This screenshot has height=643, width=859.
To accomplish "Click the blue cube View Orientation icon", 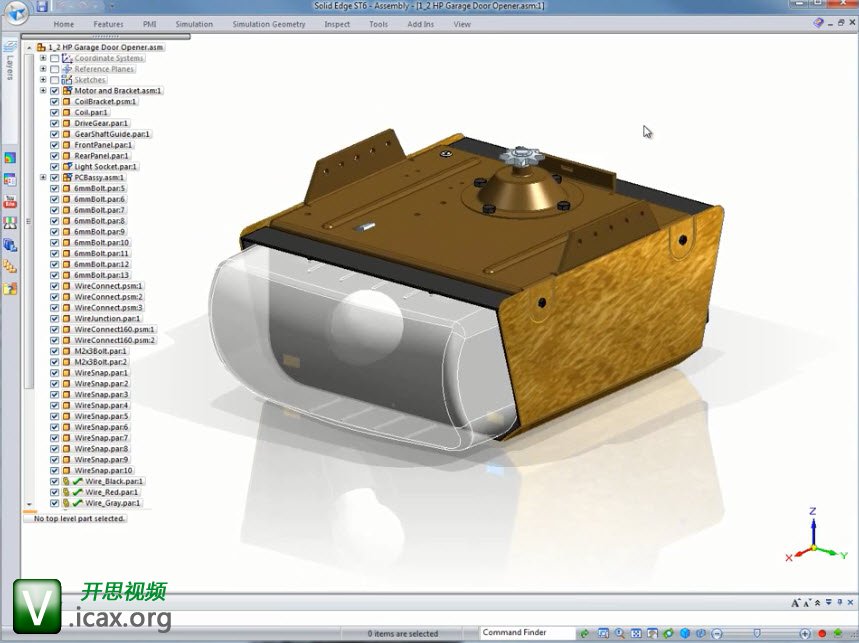I will pyautogui.click(x=685, y=634).
